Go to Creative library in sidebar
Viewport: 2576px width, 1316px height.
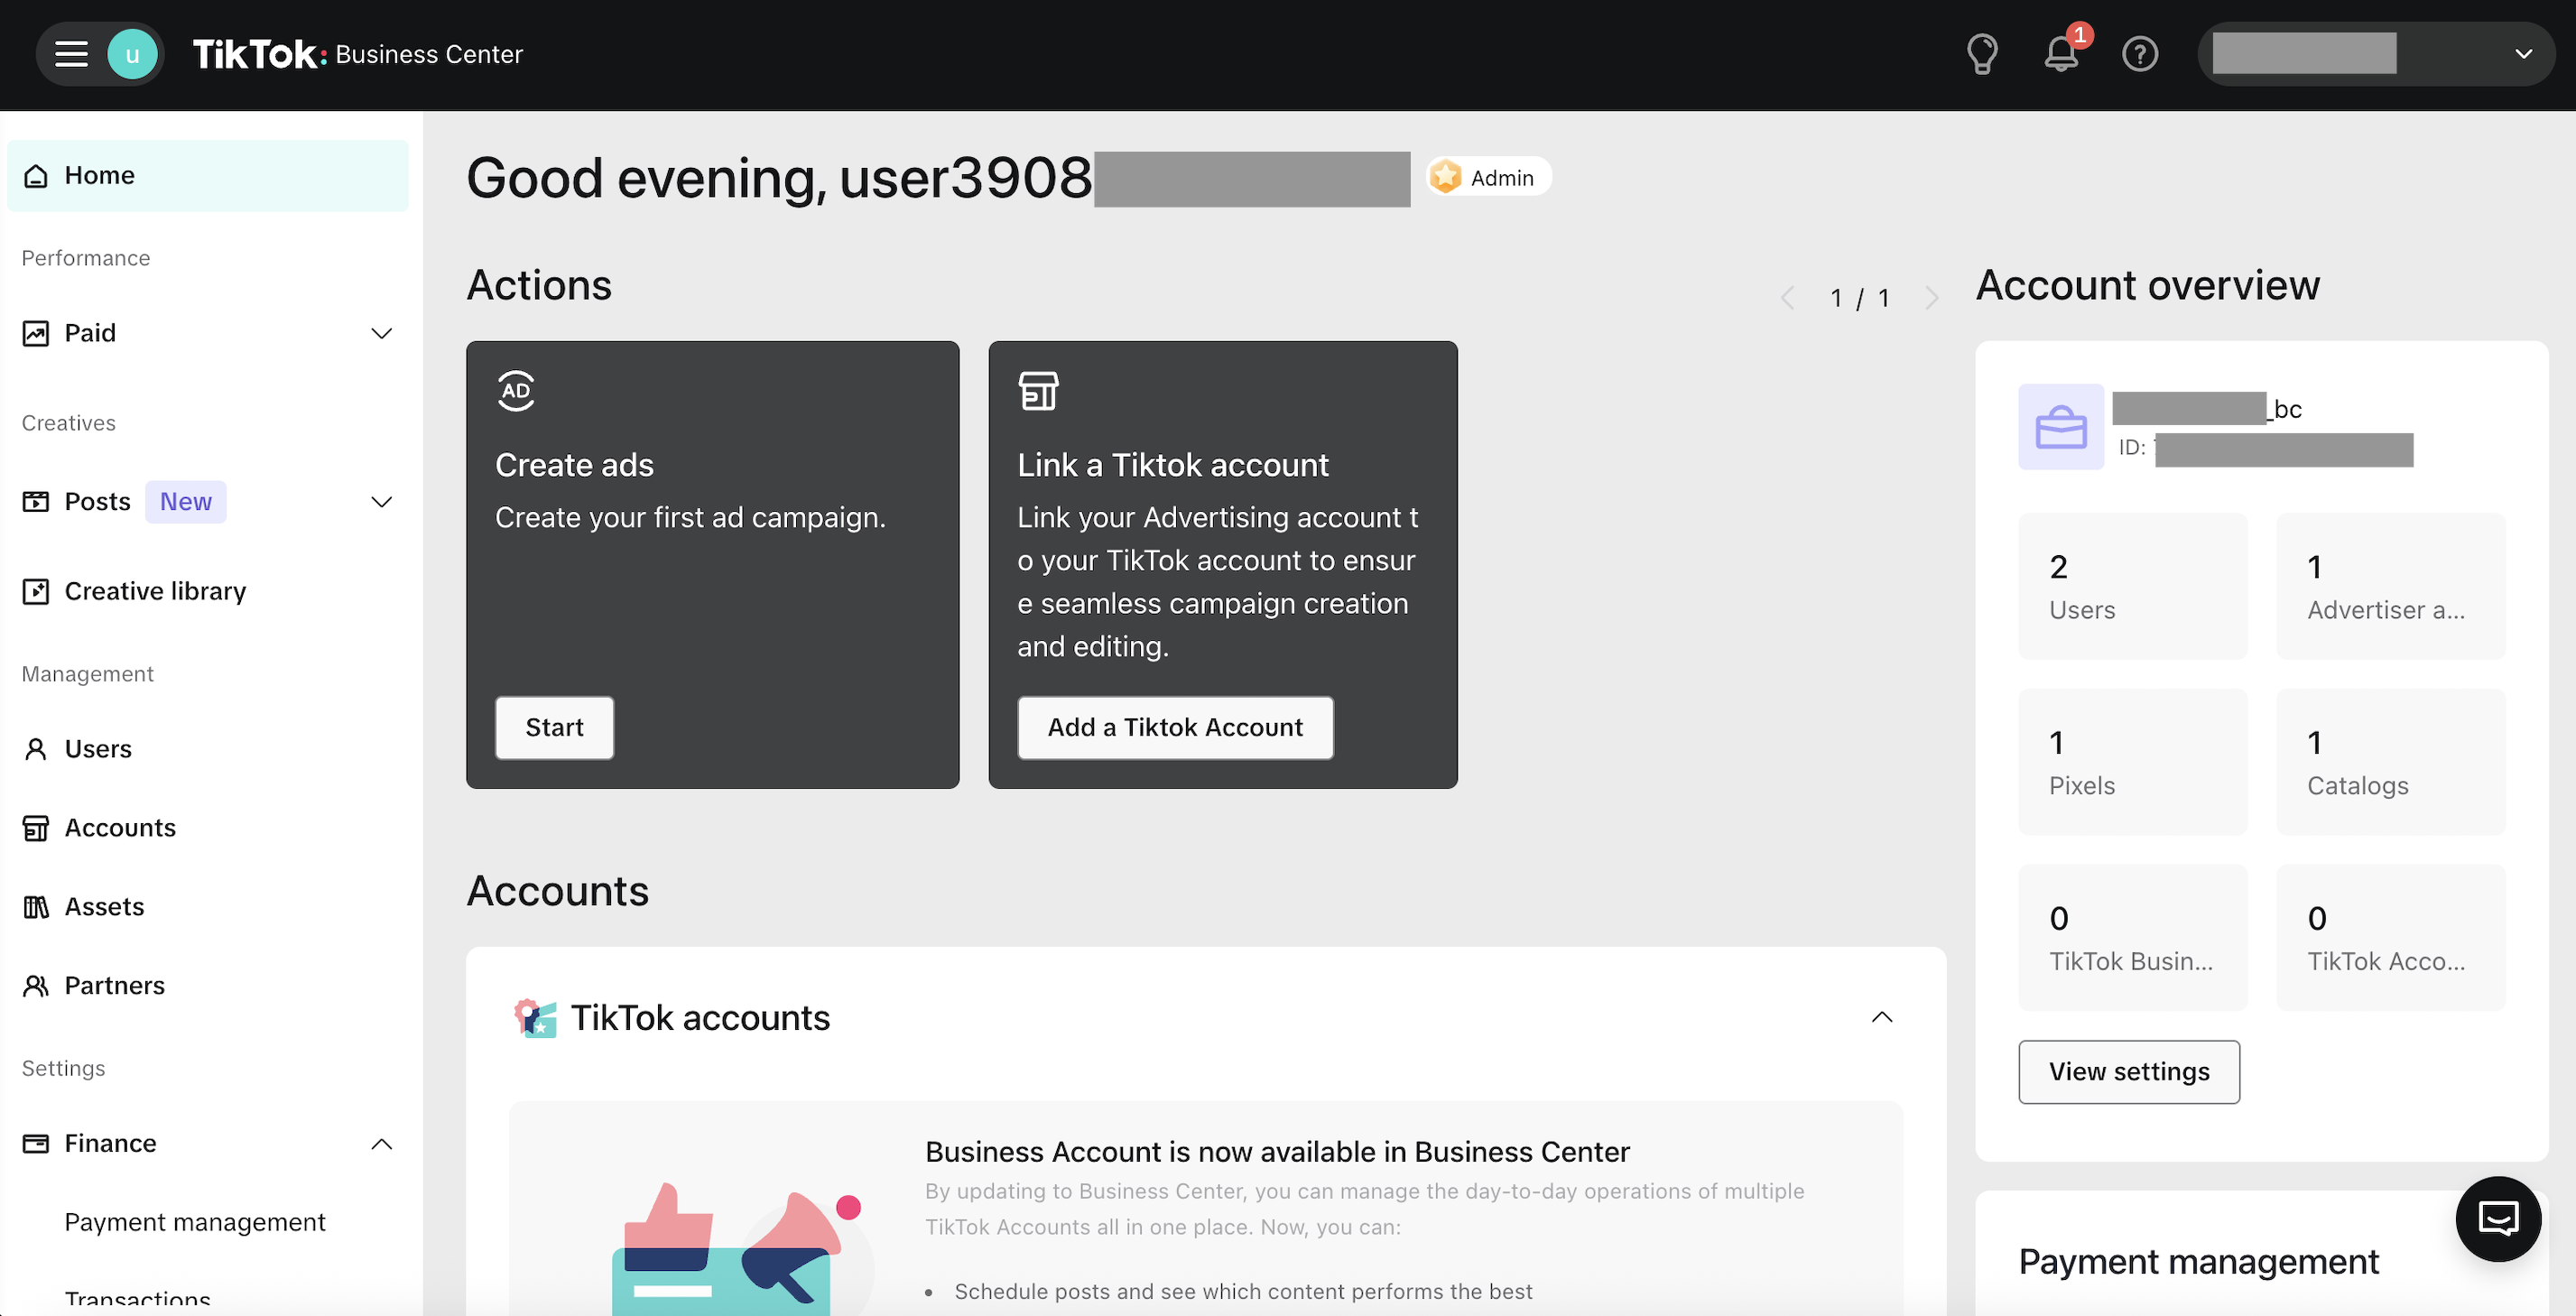[x=155, y=591]
